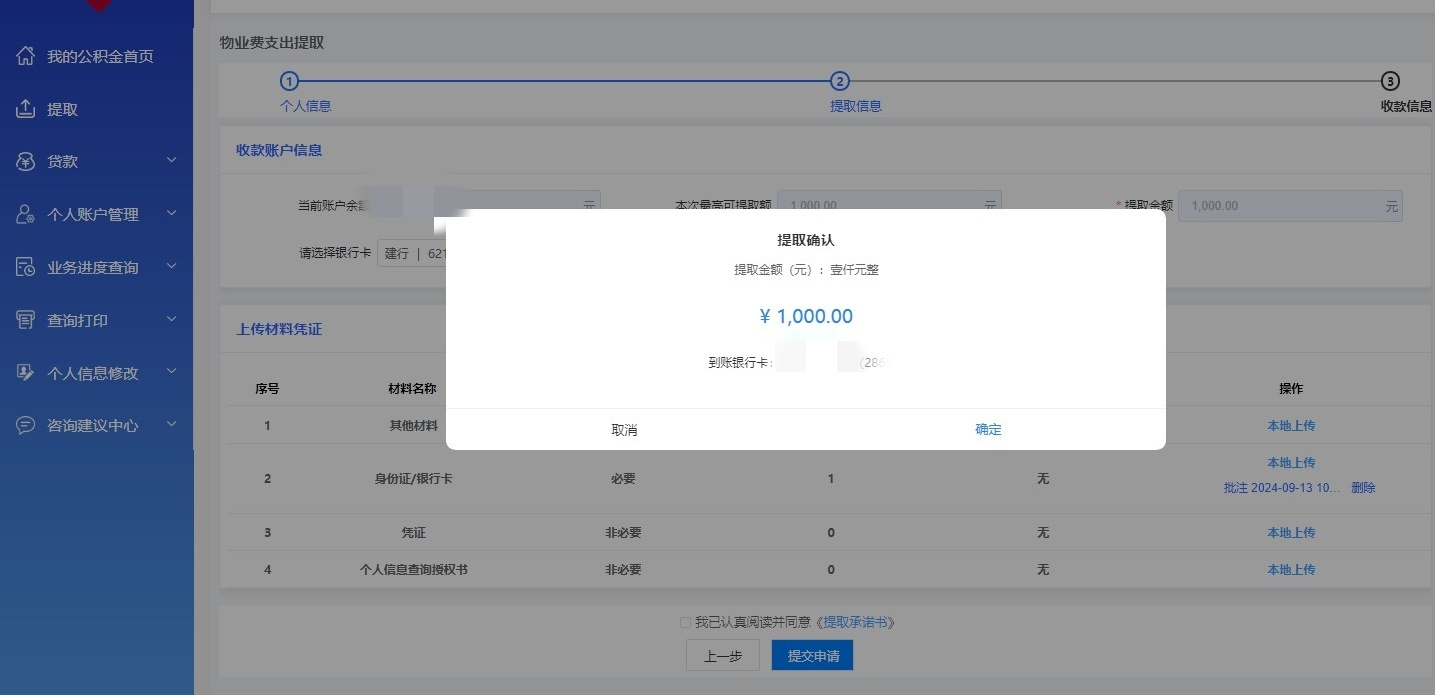
Task: Click the 个人账户管理 person-lock icon
Action: [x=26, y=214]
